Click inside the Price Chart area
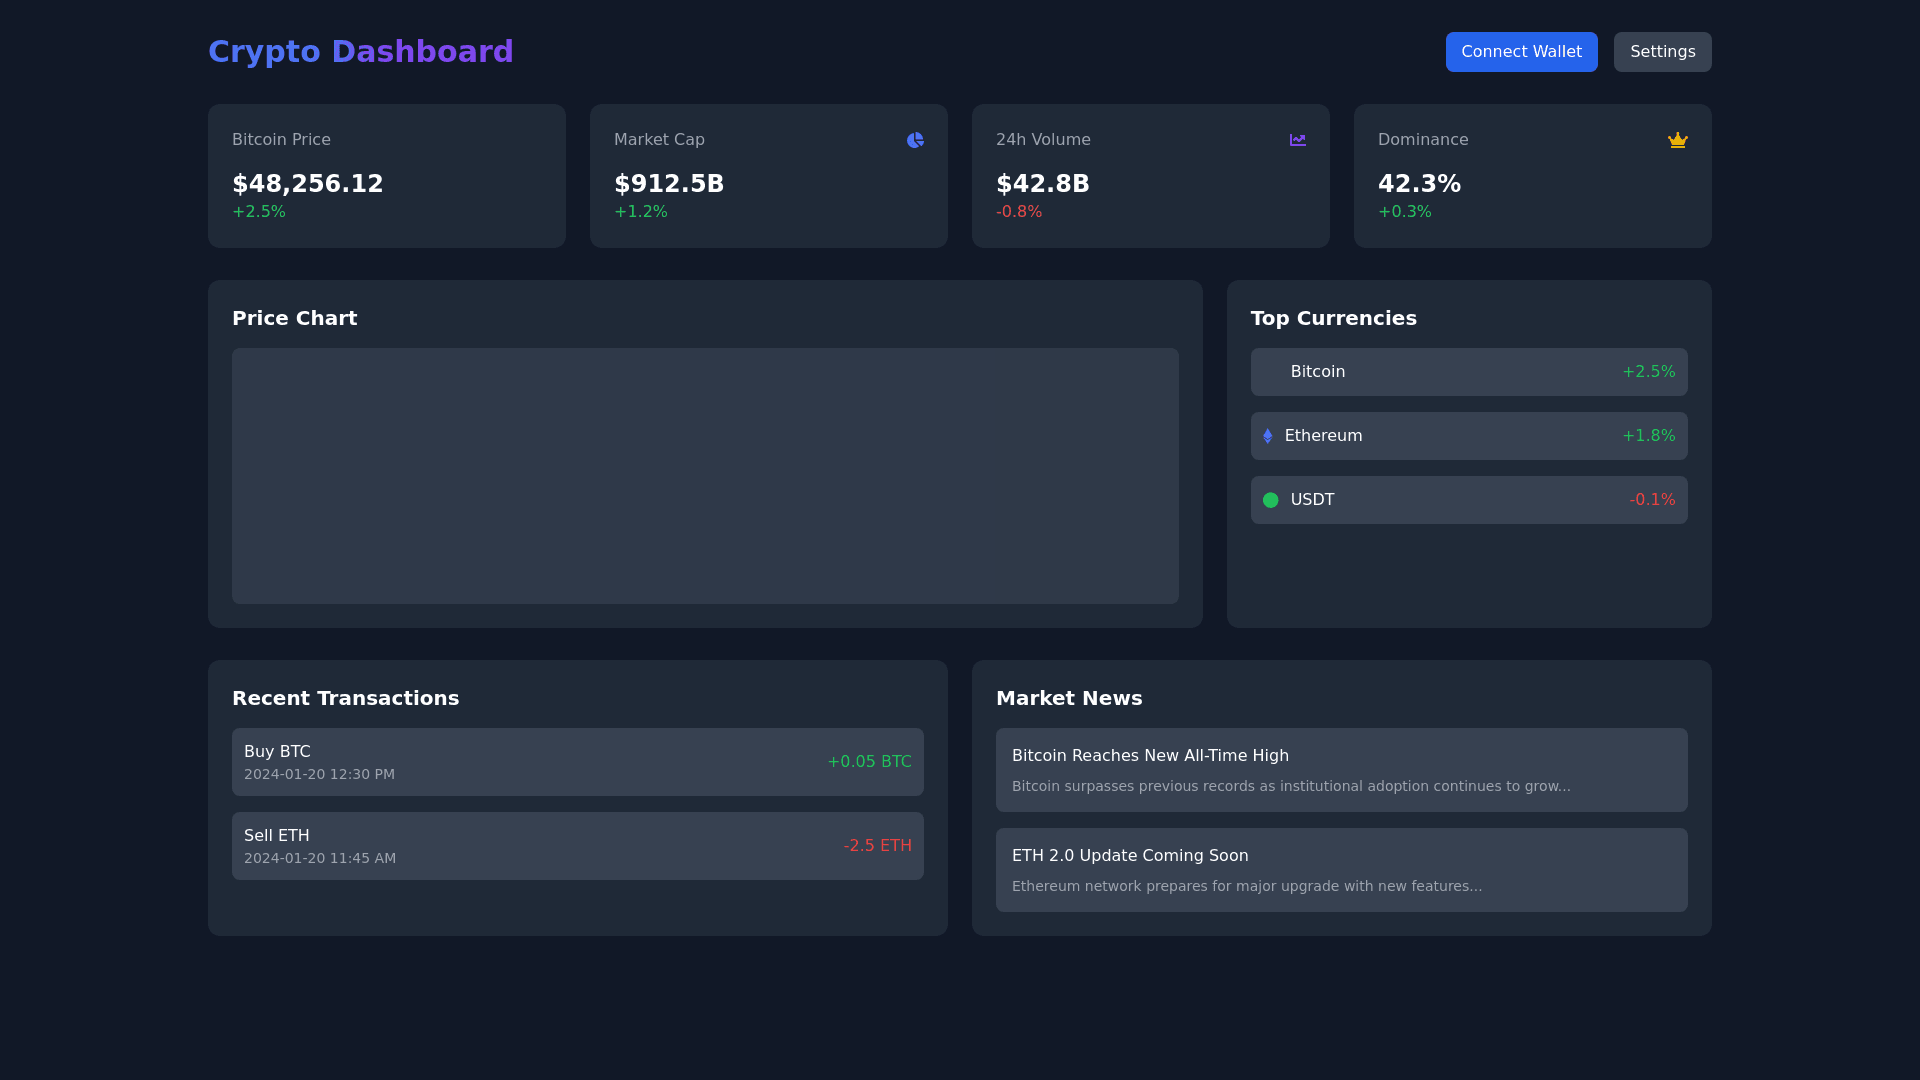The width and height of the screenshot is (1920, 1080). coord(705,476)
